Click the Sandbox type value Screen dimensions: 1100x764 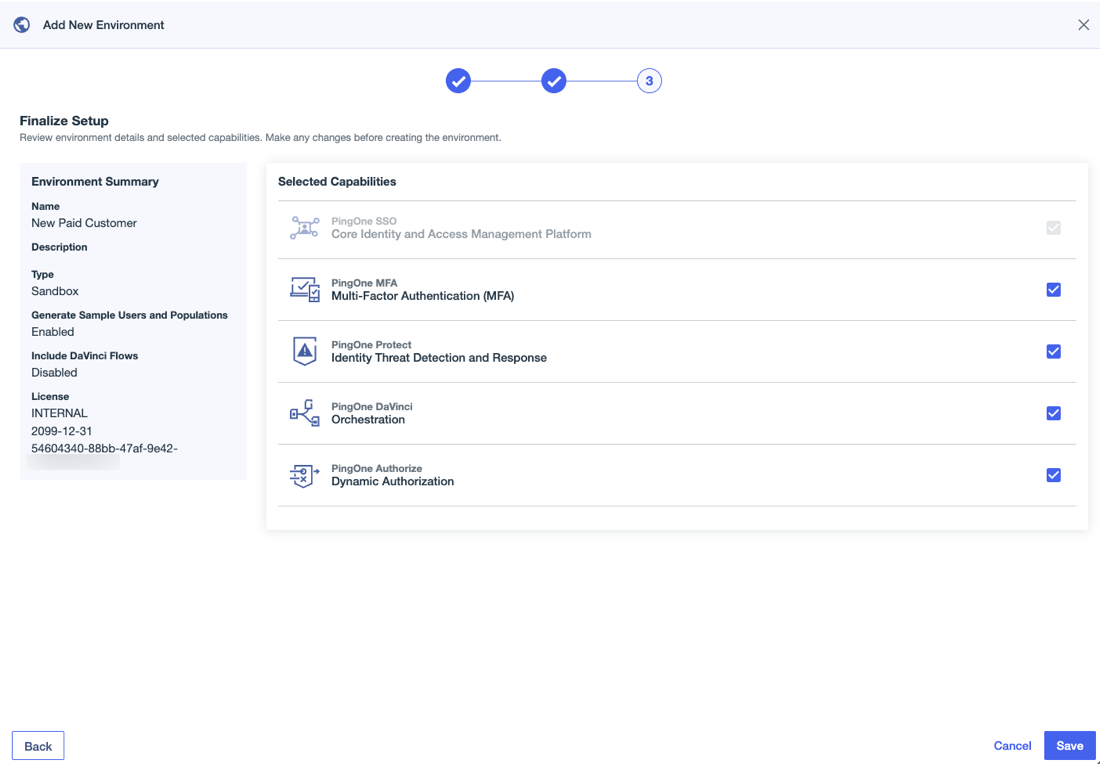(55, 290)
